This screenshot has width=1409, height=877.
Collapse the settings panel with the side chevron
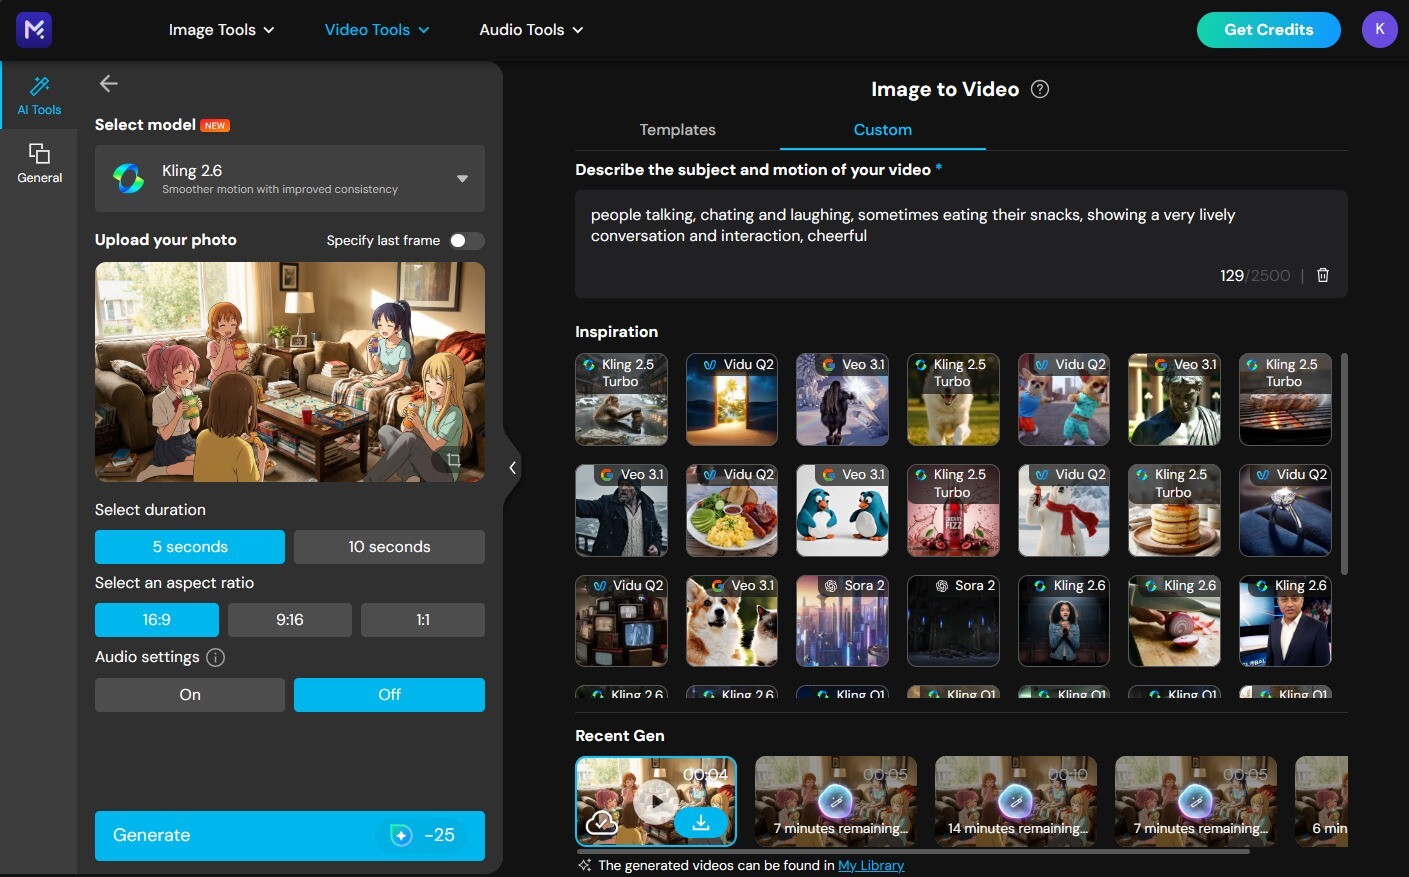(x=513, y=467)
